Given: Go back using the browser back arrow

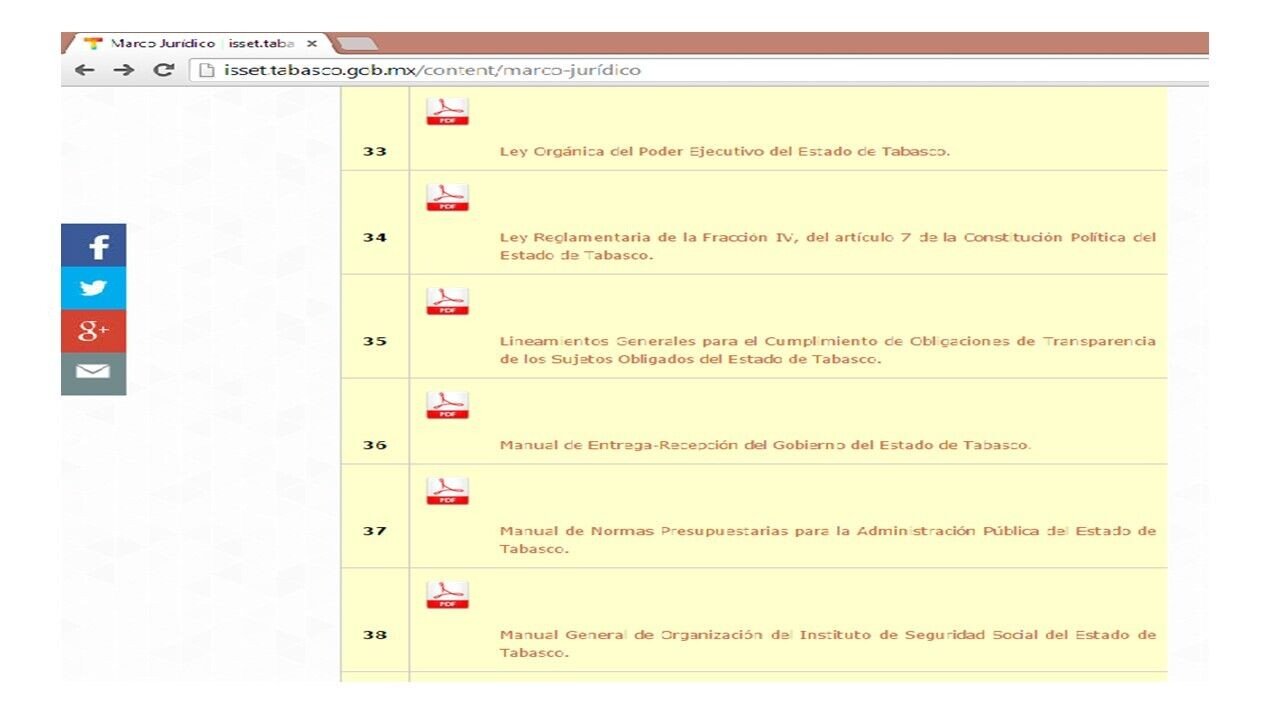Looking at the screenshot, I should 85,70.
